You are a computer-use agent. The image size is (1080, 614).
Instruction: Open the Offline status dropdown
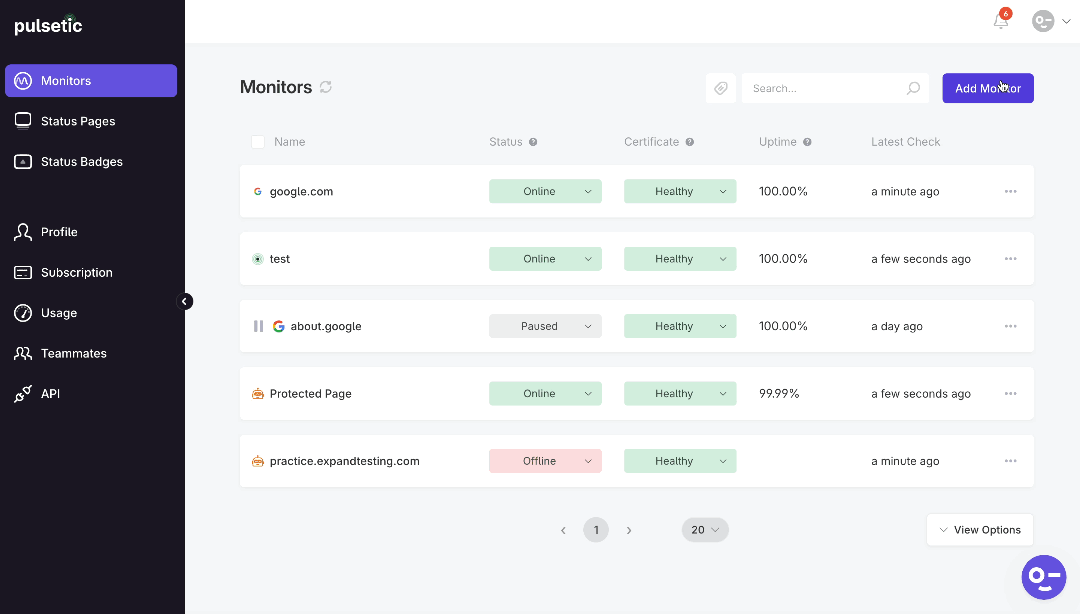(x=545, y=461)
